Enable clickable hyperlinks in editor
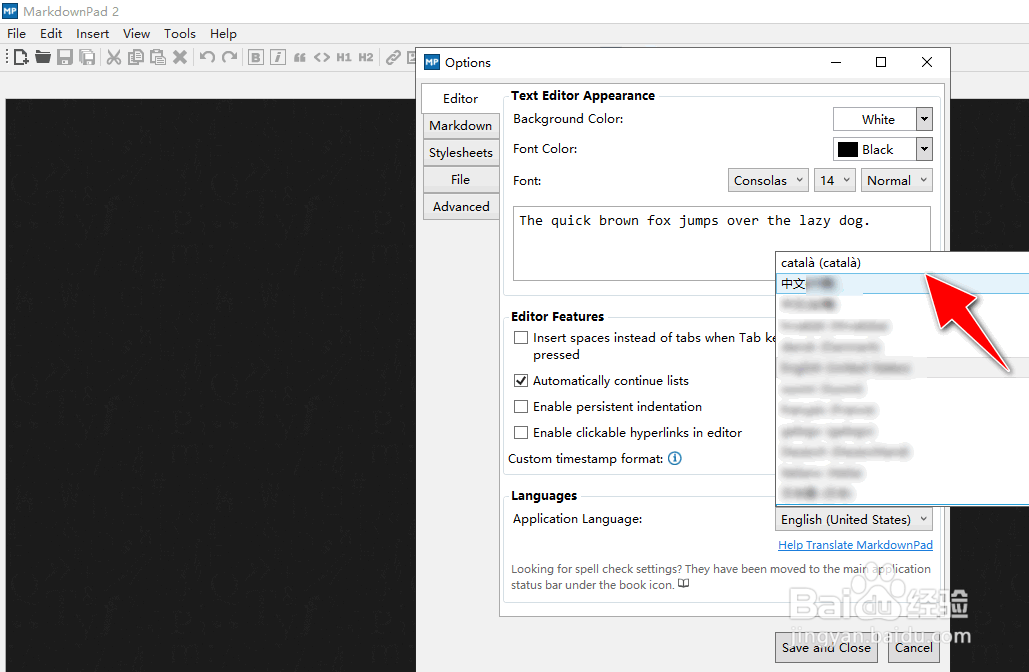Image resolution: width=1029 pixels, height=672 pixels. (521, 433)
